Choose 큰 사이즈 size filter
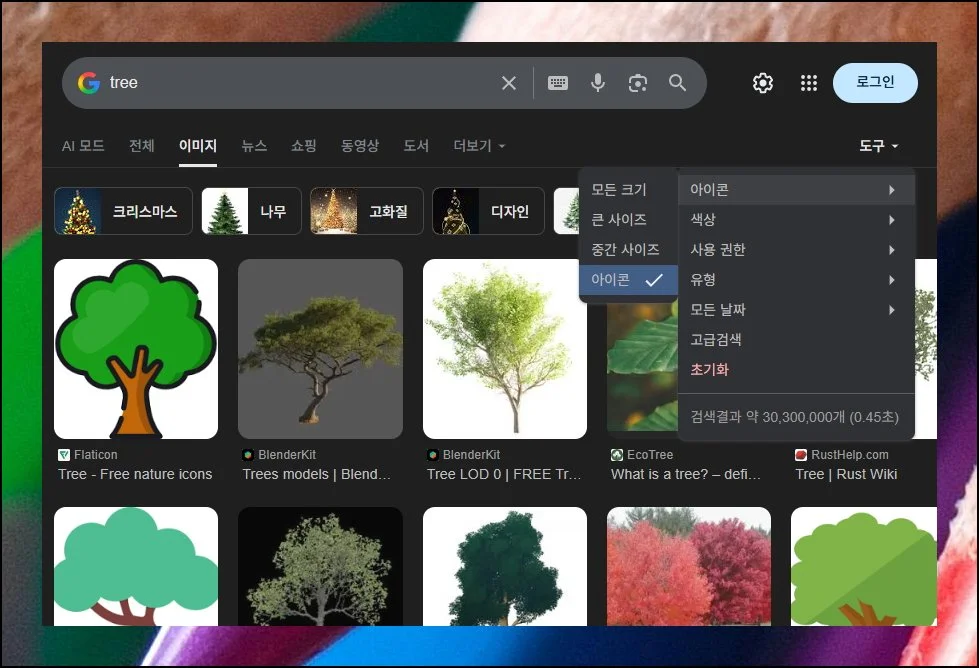This screenshot has height=668, width=979. [x=619, y=220]
